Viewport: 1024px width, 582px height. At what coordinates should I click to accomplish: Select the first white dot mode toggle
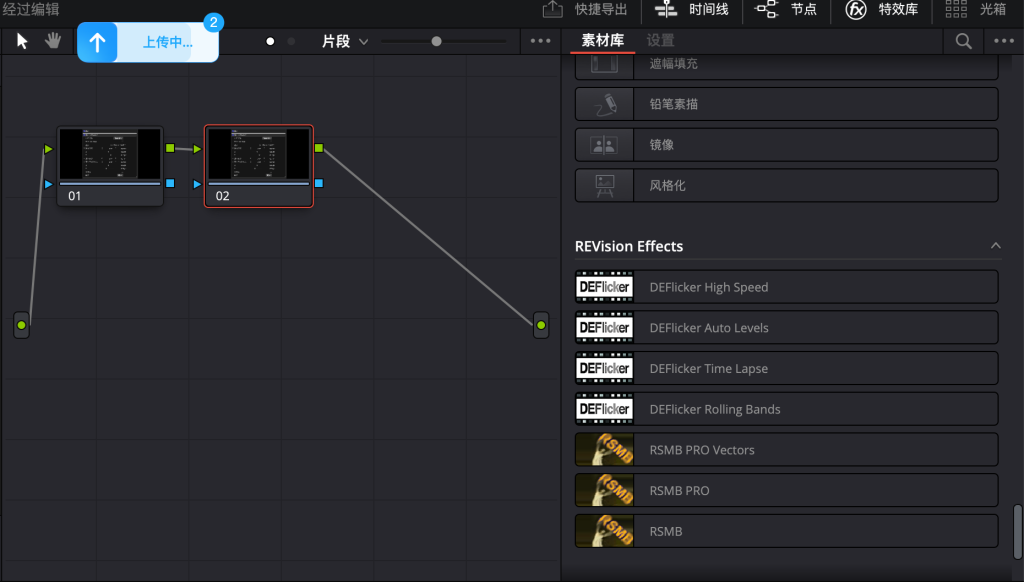pos(270,42)
